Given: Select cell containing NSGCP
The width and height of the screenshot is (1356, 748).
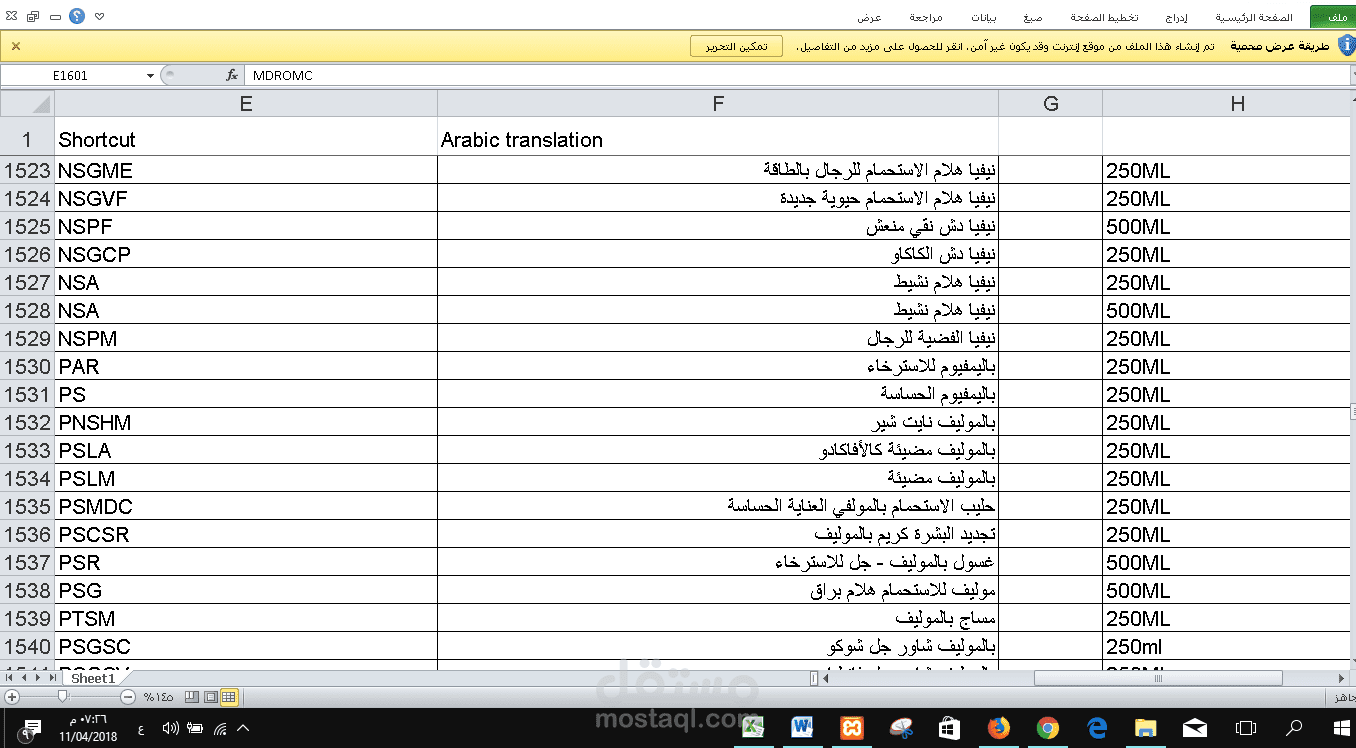Looking at the screenshot, I should 246,254.
